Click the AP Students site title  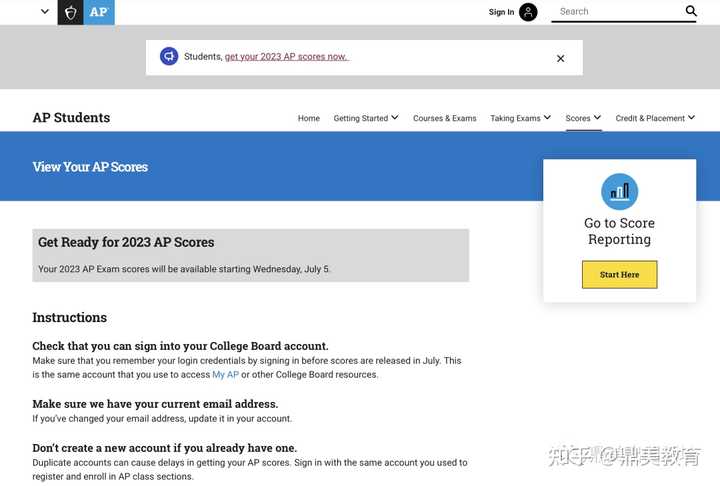pos(71,118)
